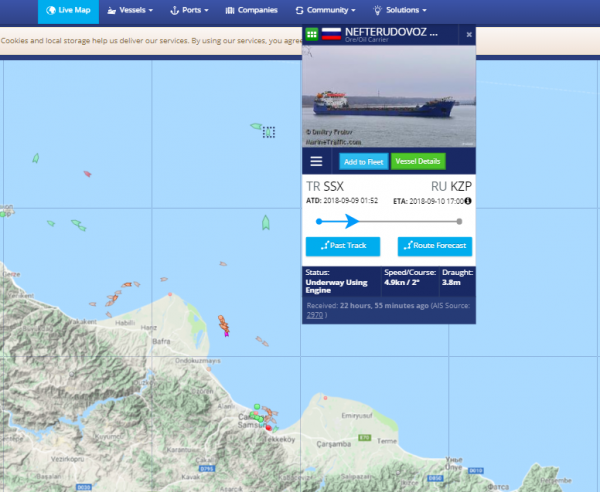The width and height of the screenshot is (600, 492).
Task: Expand the Ports dropdown menu
Action: point(190,11)
